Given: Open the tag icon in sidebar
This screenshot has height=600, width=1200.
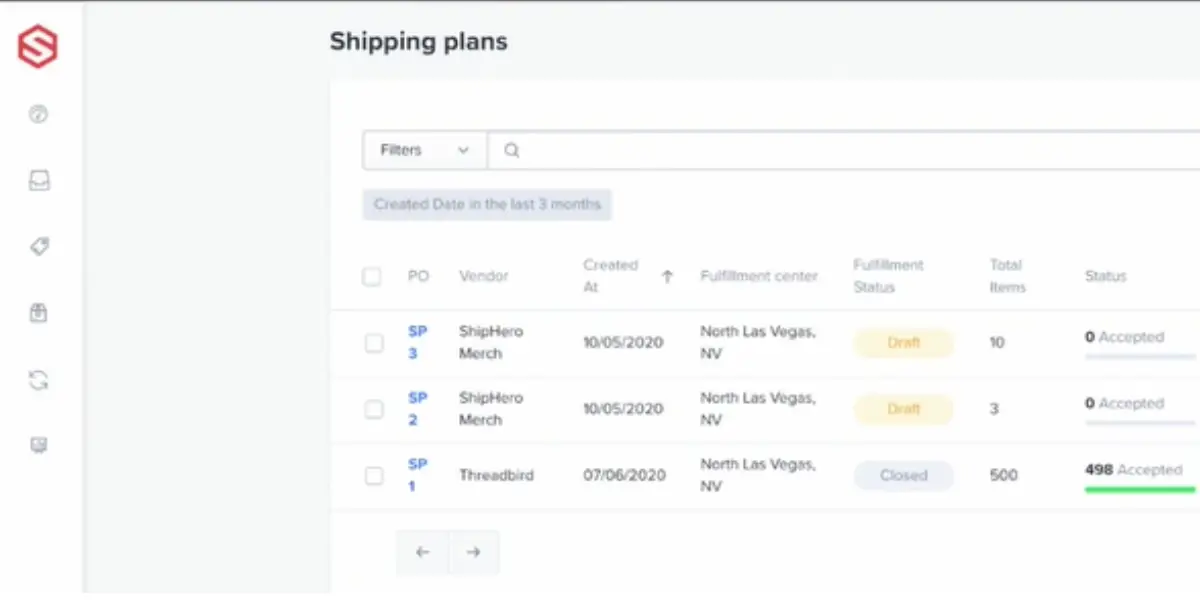Looking at the screenshot, I should [x=39, y=247].
